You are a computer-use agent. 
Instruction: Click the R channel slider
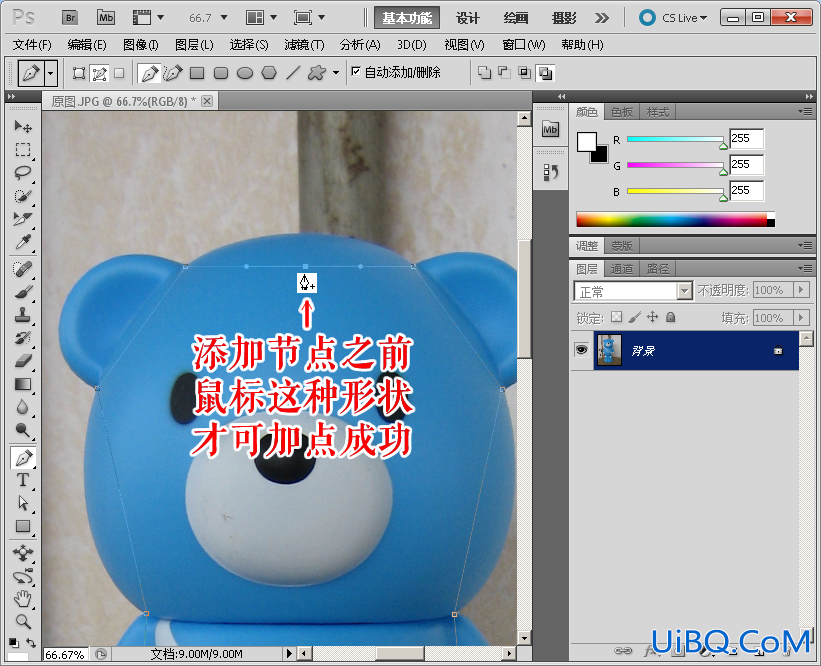(675, 139)
